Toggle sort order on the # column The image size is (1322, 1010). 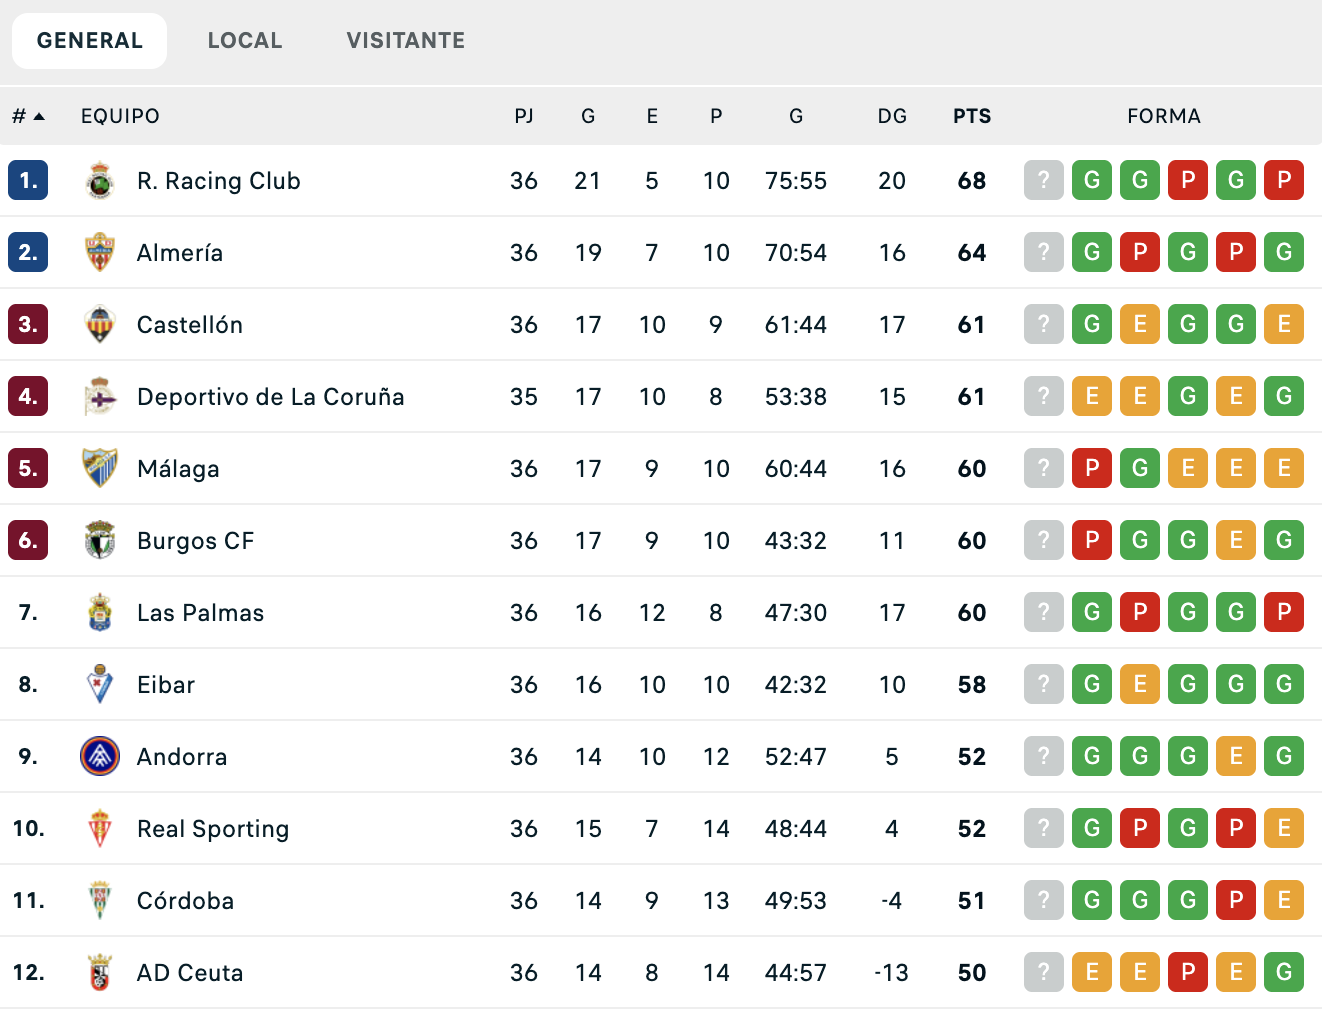point(27,116)
